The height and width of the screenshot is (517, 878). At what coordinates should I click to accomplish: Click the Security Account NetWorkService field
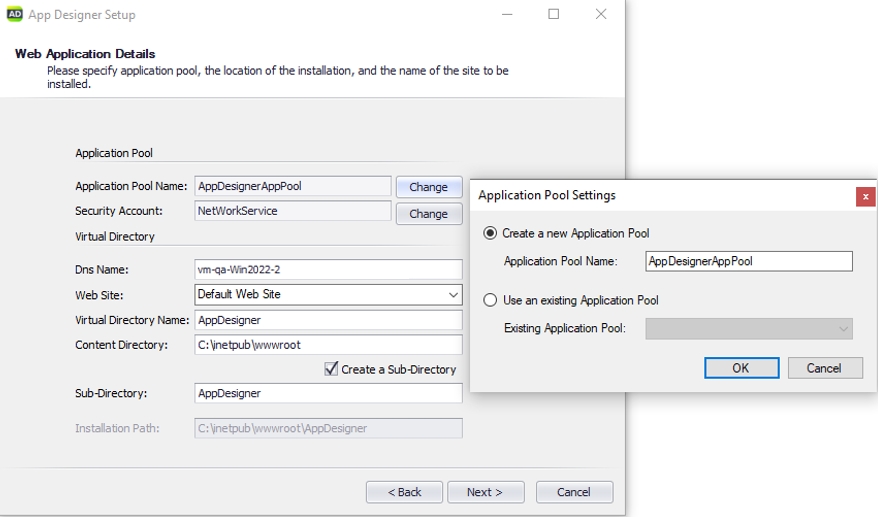(x=293, y=211)
